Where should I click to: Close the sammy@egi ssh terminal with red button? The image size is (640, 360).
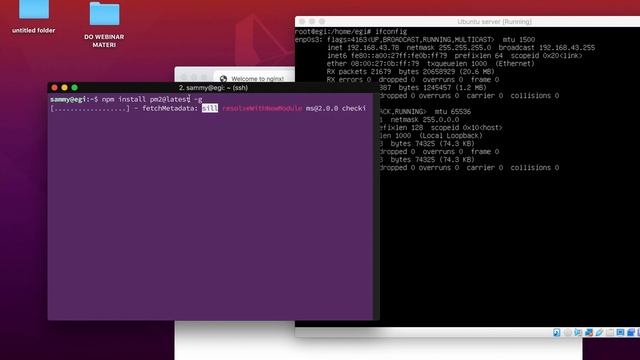point(54,88)
